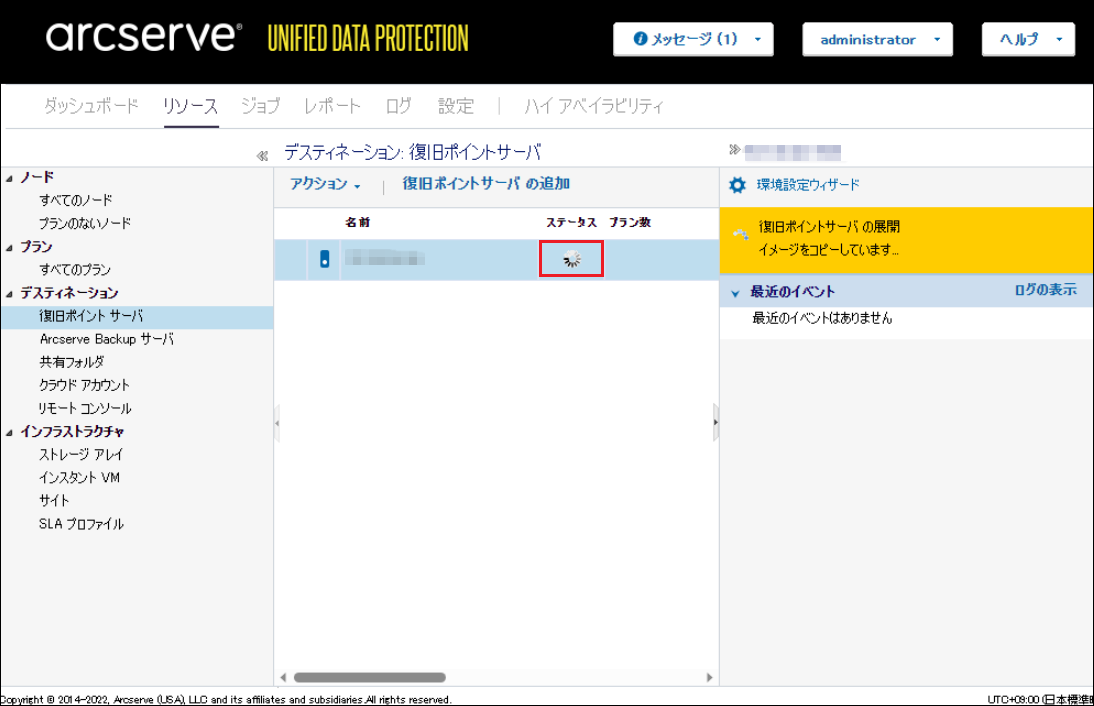Screen dimensions: 1094x706
Task: Click the gear icon beside 環境設定ウィザード
Action: click(x=738, y=185)
